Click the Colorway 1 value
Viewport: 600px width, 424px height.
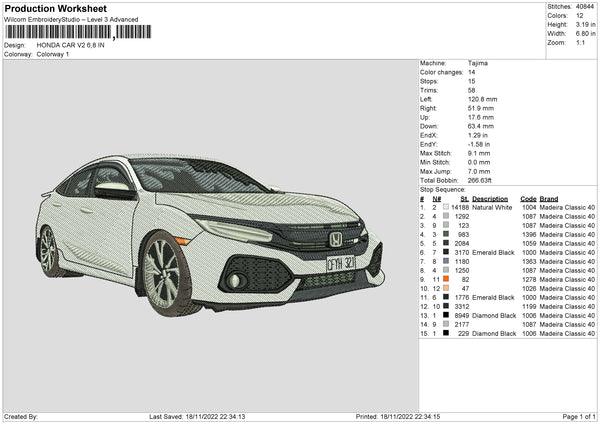(x=53, y=54)
